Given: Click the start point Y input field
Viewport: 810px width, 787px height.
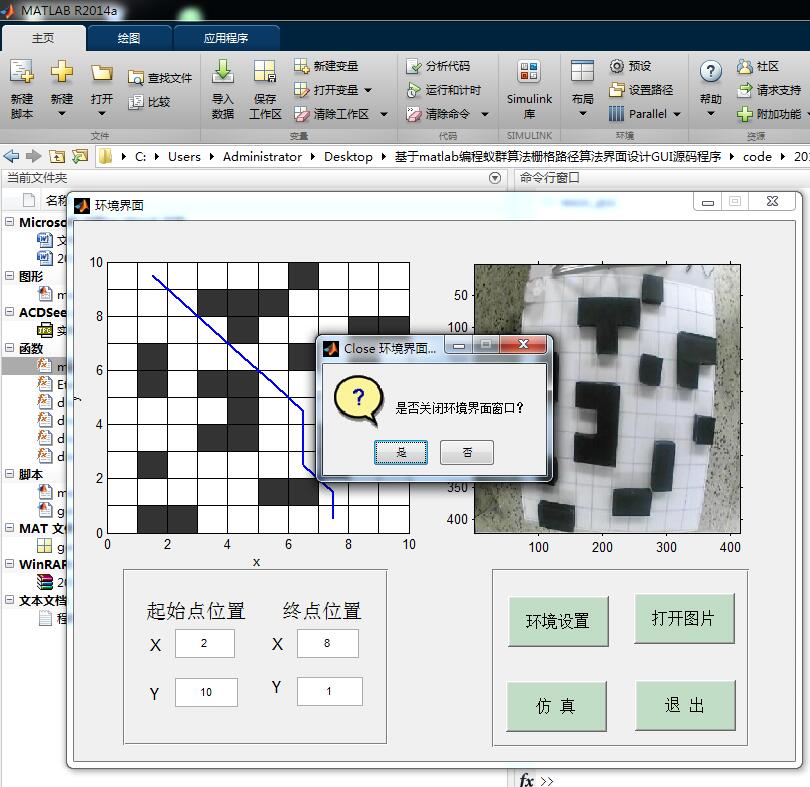Looking at the screenshot, I should [x=206, y=692].
